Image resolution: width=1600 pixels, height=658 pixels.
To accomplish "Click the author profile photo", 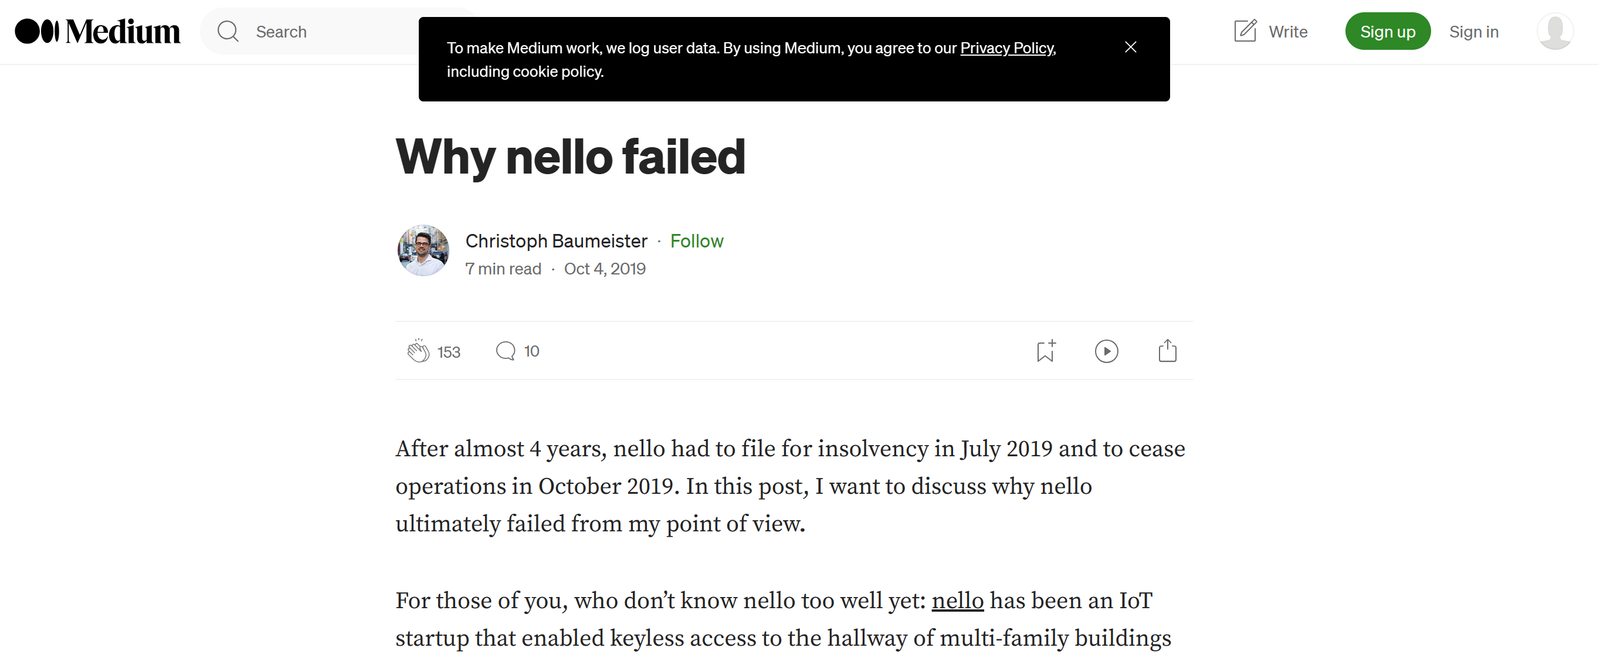I will tap(423, 250).
